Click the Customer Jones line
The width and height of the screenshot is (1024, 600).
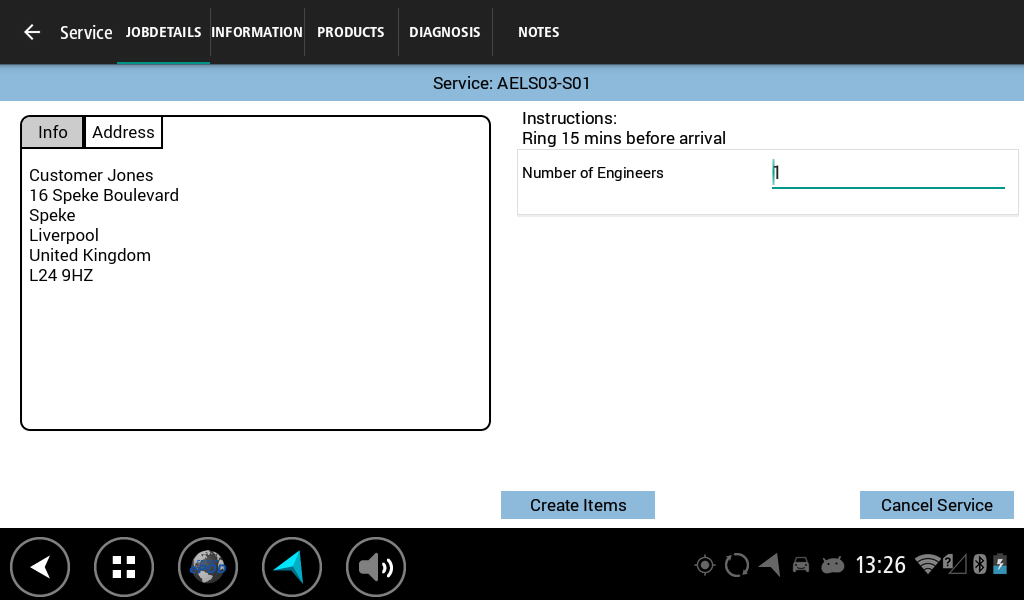pyautogui.click(x=91, y=176)
